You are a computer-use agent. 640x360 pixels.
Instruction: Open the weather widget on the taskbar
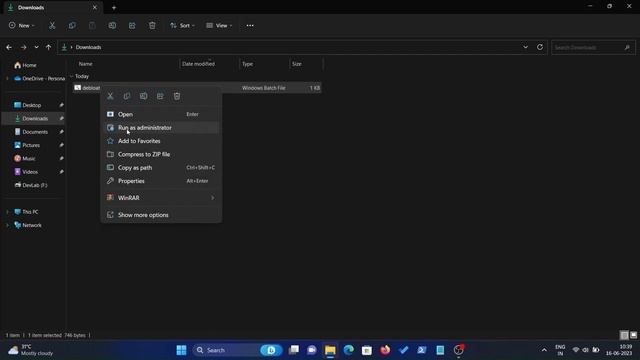pos(31,350)
